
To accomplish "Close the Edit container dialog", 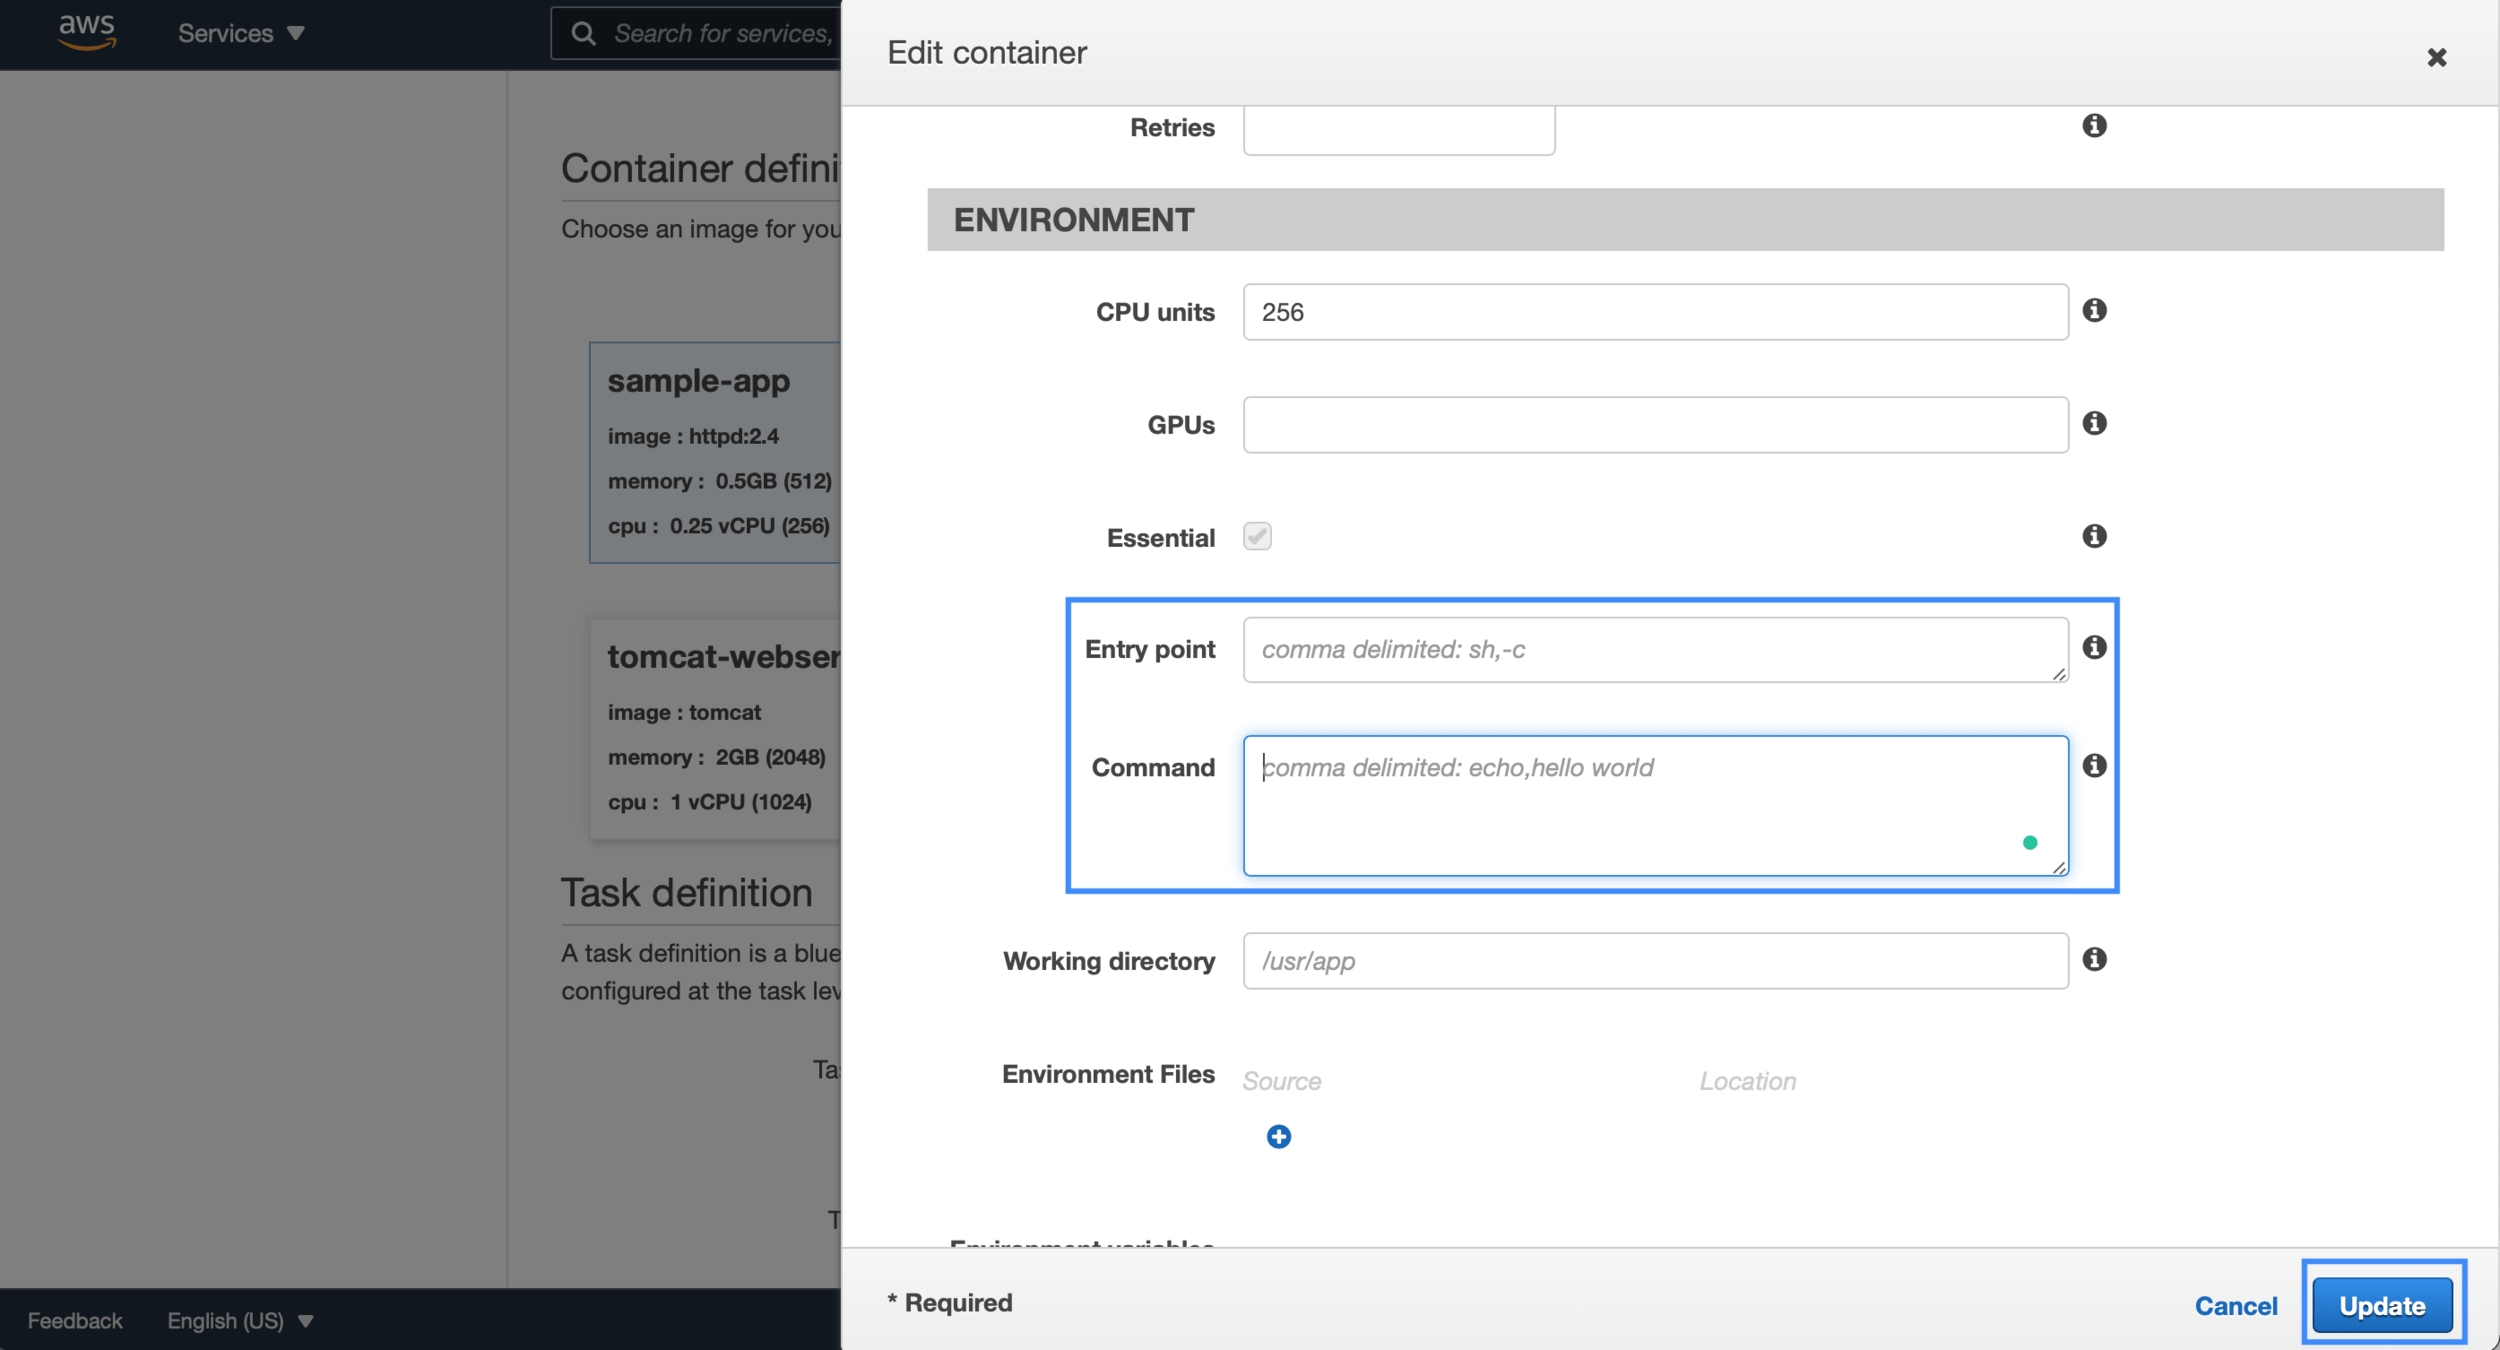I will pos(2437,57).
